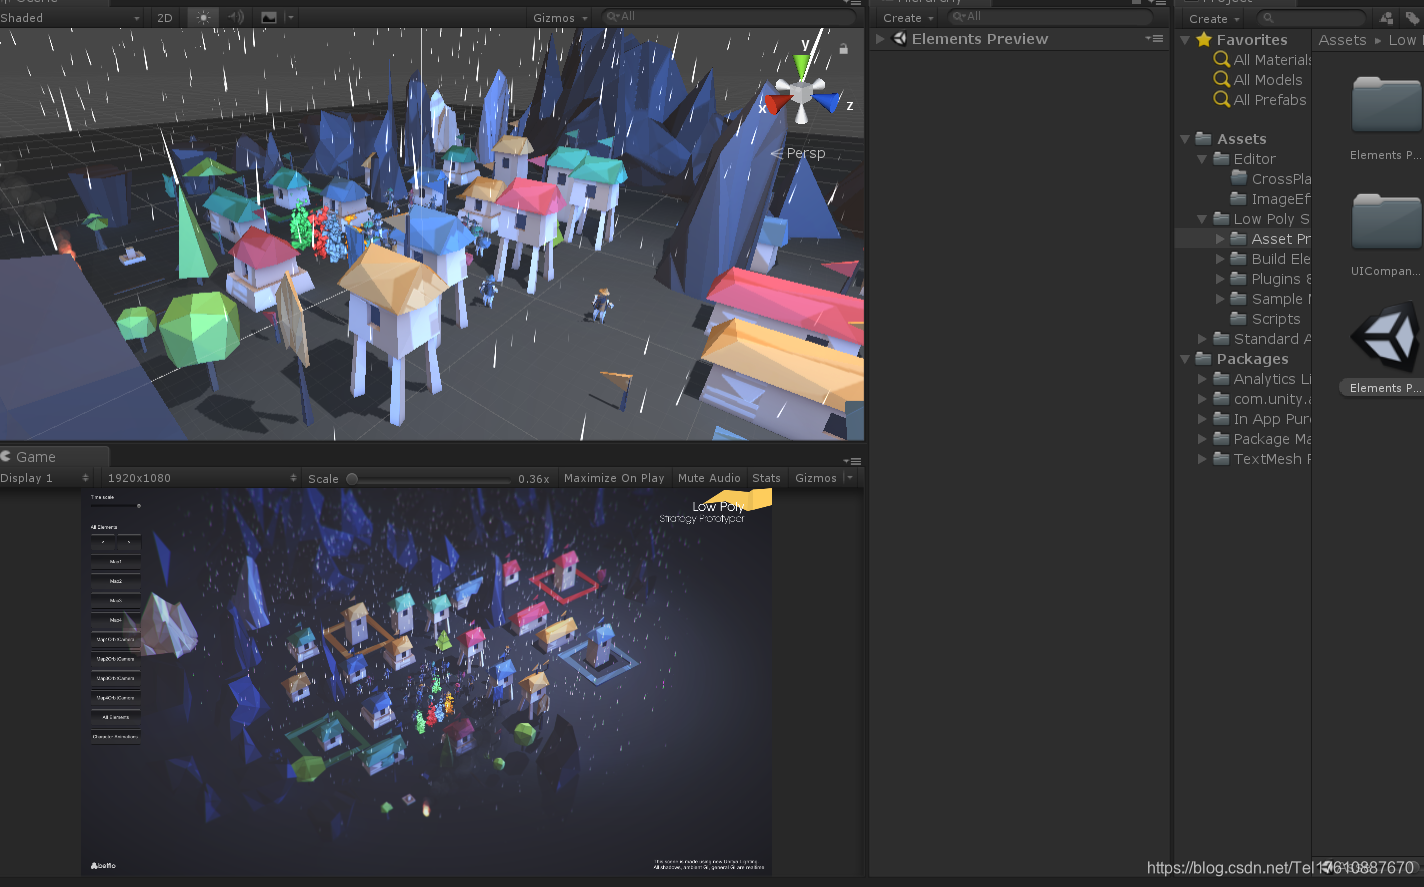This screenshot has height=887, width=1424.
Task: Open Display 1 dropdown
Action: tap(46, 478)
